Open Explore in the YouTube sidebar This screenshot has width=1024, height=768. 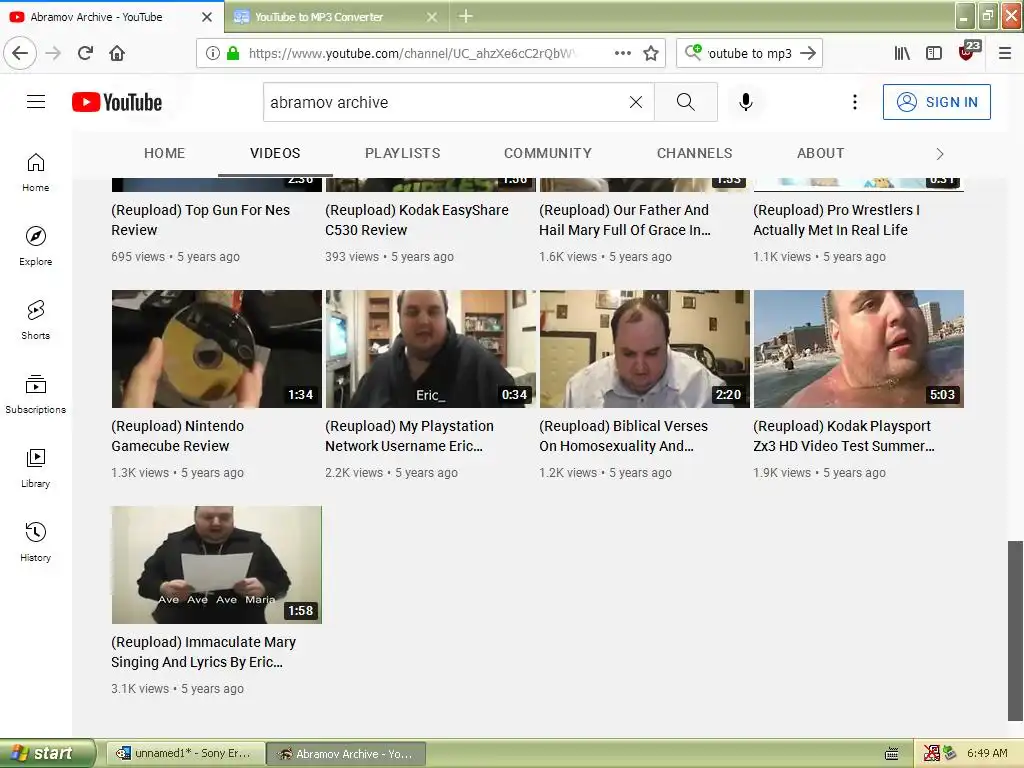tap(36, 246)
